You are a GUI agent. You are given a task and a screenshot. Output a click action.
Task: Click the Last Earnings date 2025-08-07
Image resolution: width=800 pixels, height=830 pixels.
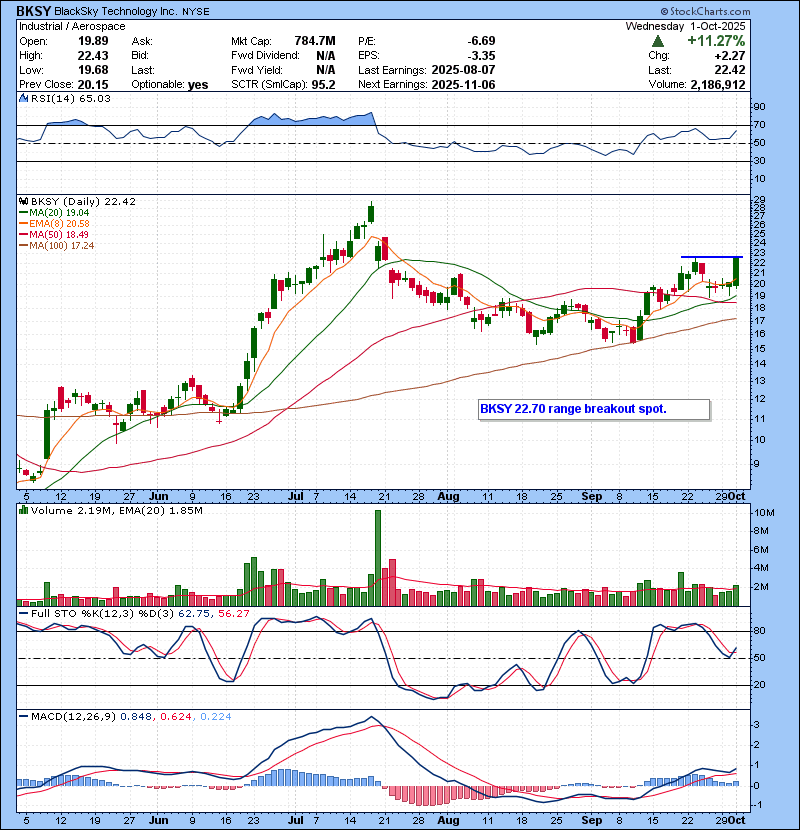[463, 70]
